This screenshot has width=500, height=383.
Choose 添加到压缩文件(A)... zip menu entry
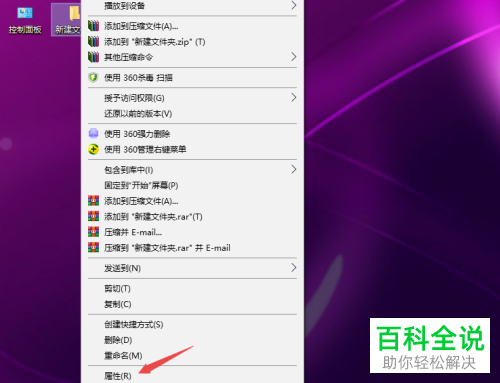pyautogui.click(x=192, y=26)
